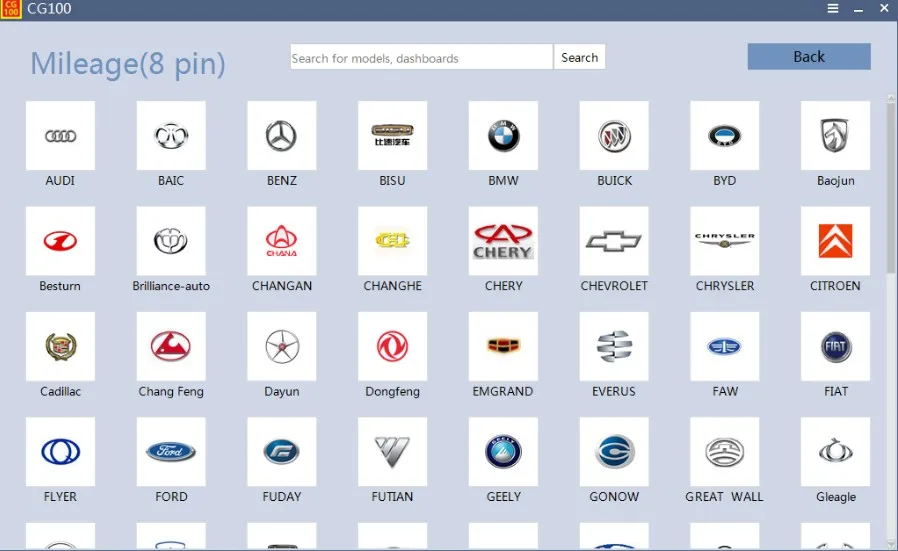Choose the FUDAY brand tile
Image resolution: width=898 pixels, height=551 pixels.
pos(281,451)
